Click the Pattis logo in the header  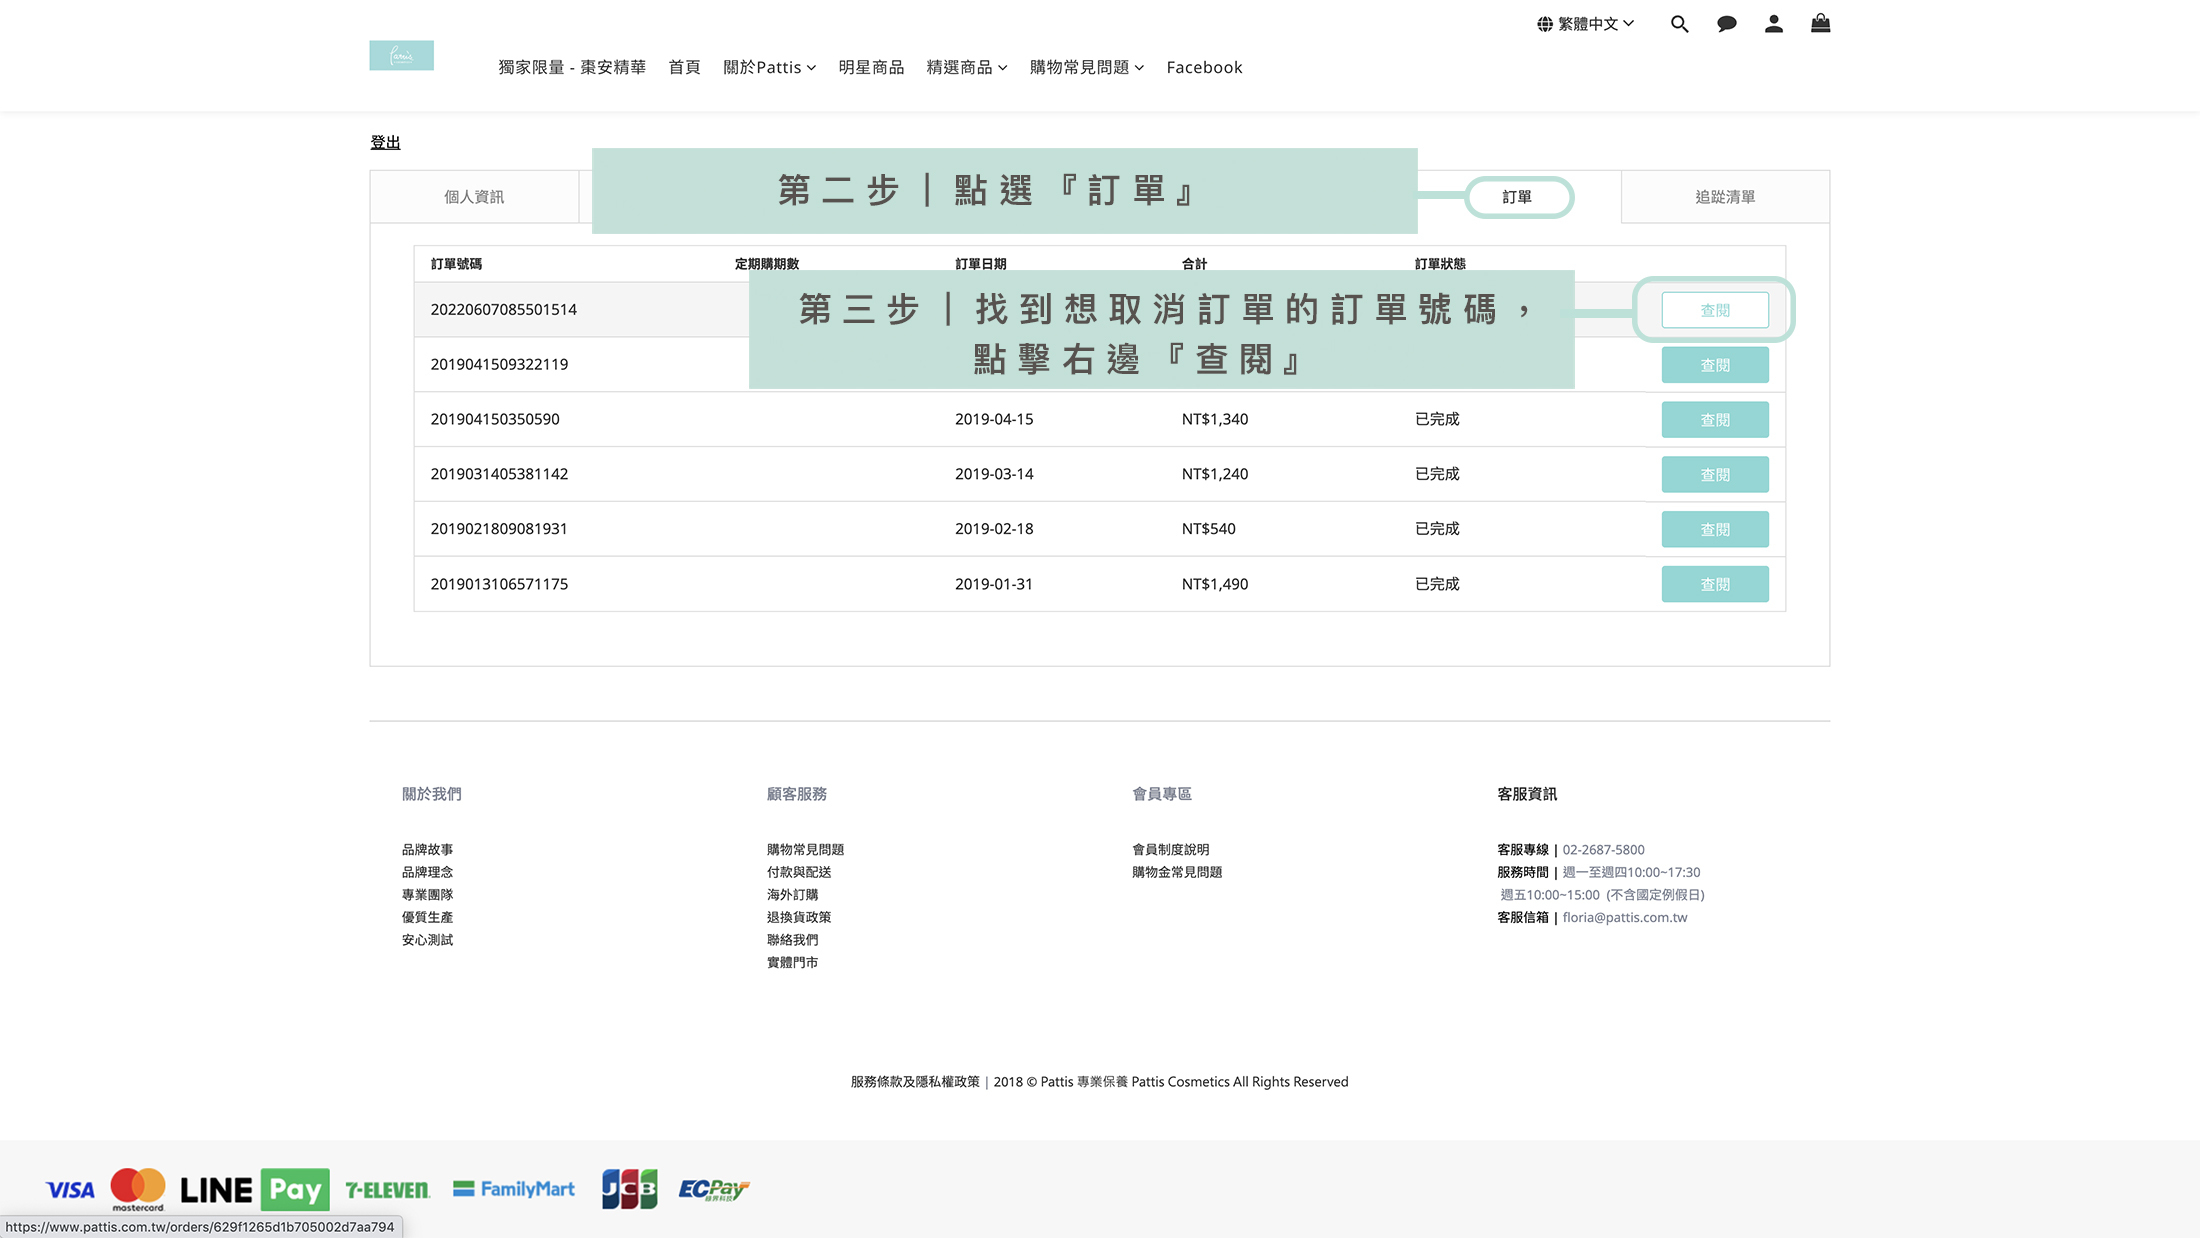point(401,56)
